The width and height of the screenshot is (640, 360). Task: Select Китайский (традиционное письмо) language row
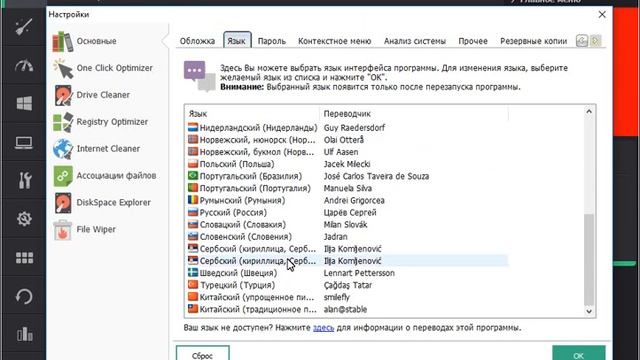[x=347, y=309]
